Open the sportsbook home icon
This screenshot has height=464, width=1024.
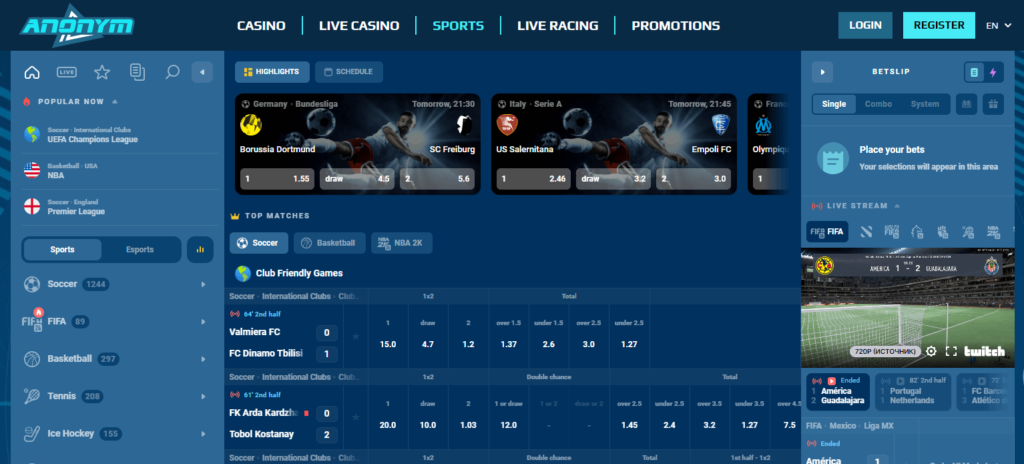point(32,73)
